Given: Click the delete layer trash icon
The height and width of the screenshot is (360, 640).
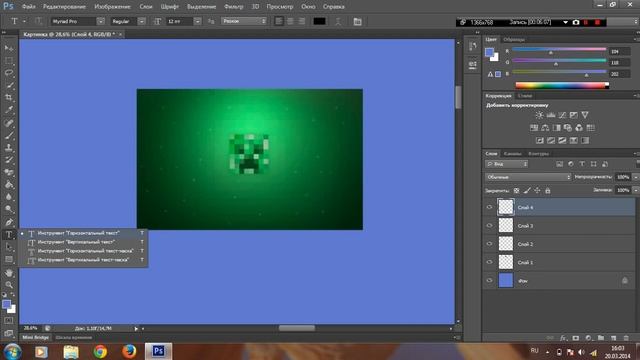Looking at the screenshot, I should coord(626,338).
